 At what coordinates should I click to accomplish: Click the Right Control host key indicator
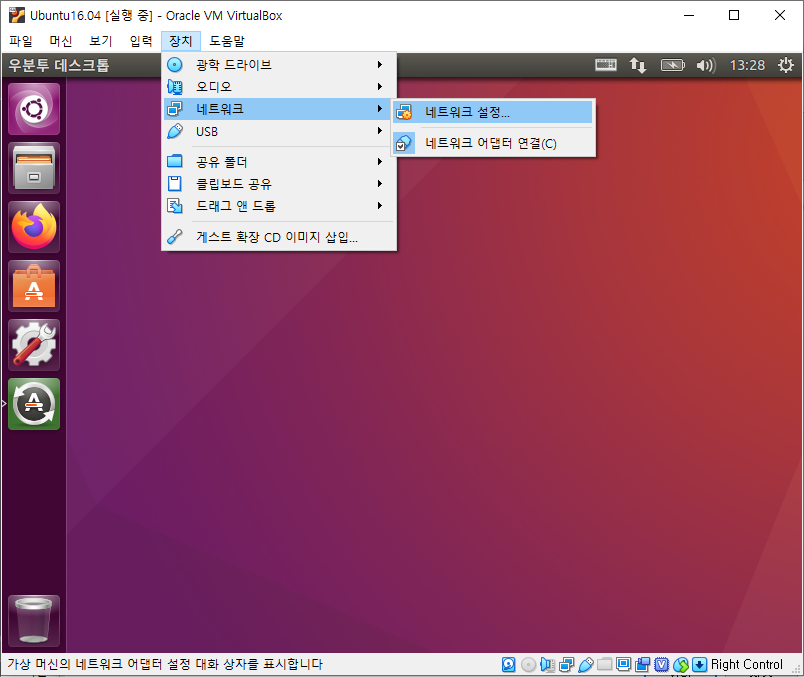747,665
